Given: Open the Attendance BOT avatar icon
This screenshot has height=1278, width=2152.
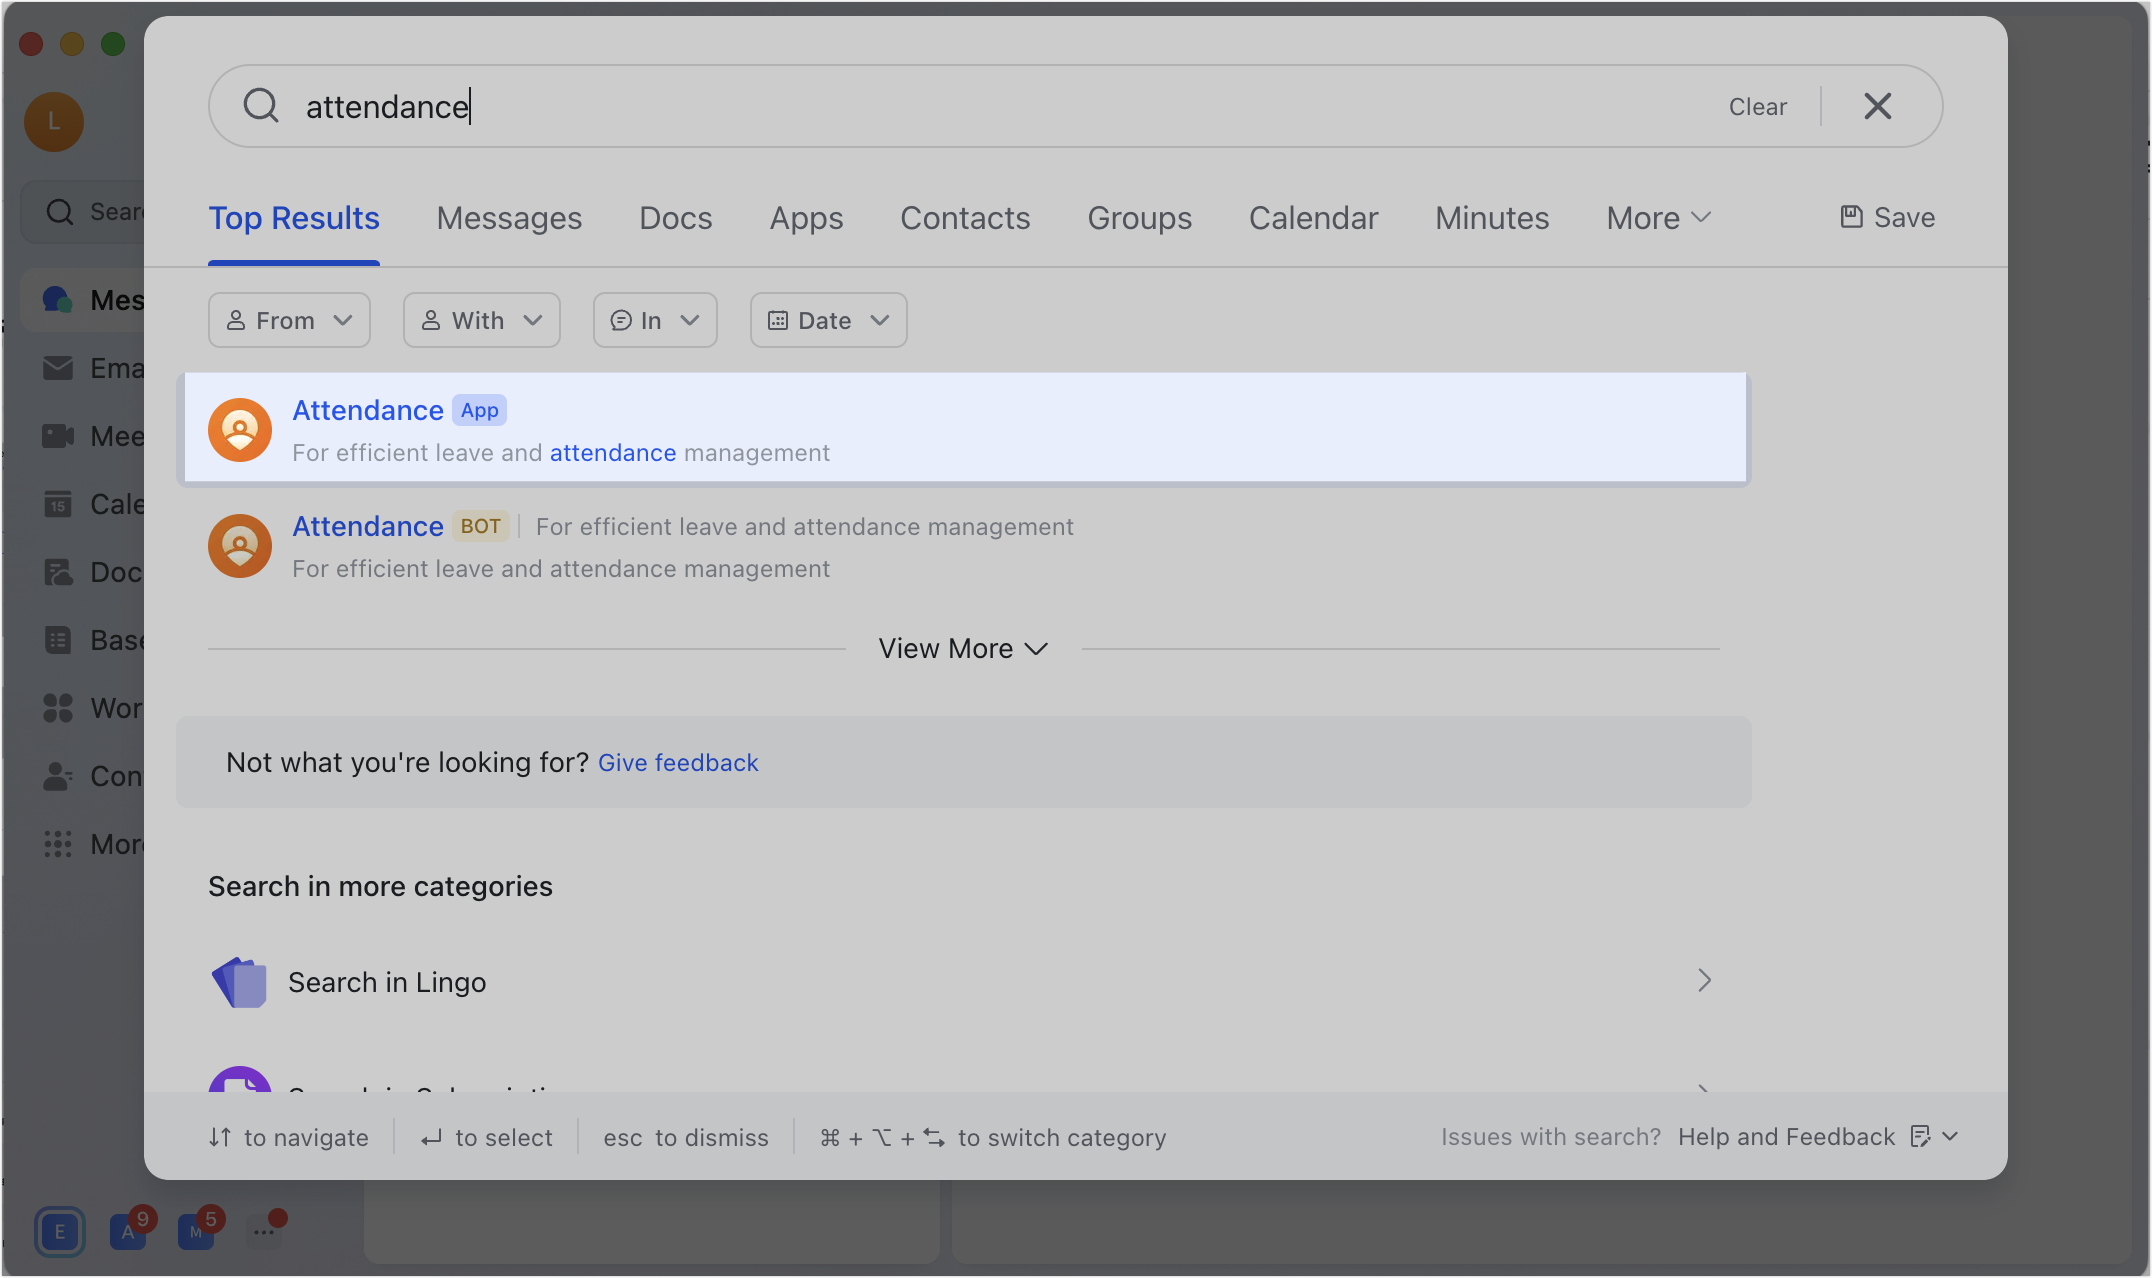Looking at the screenshot, I should coord(240,546).
